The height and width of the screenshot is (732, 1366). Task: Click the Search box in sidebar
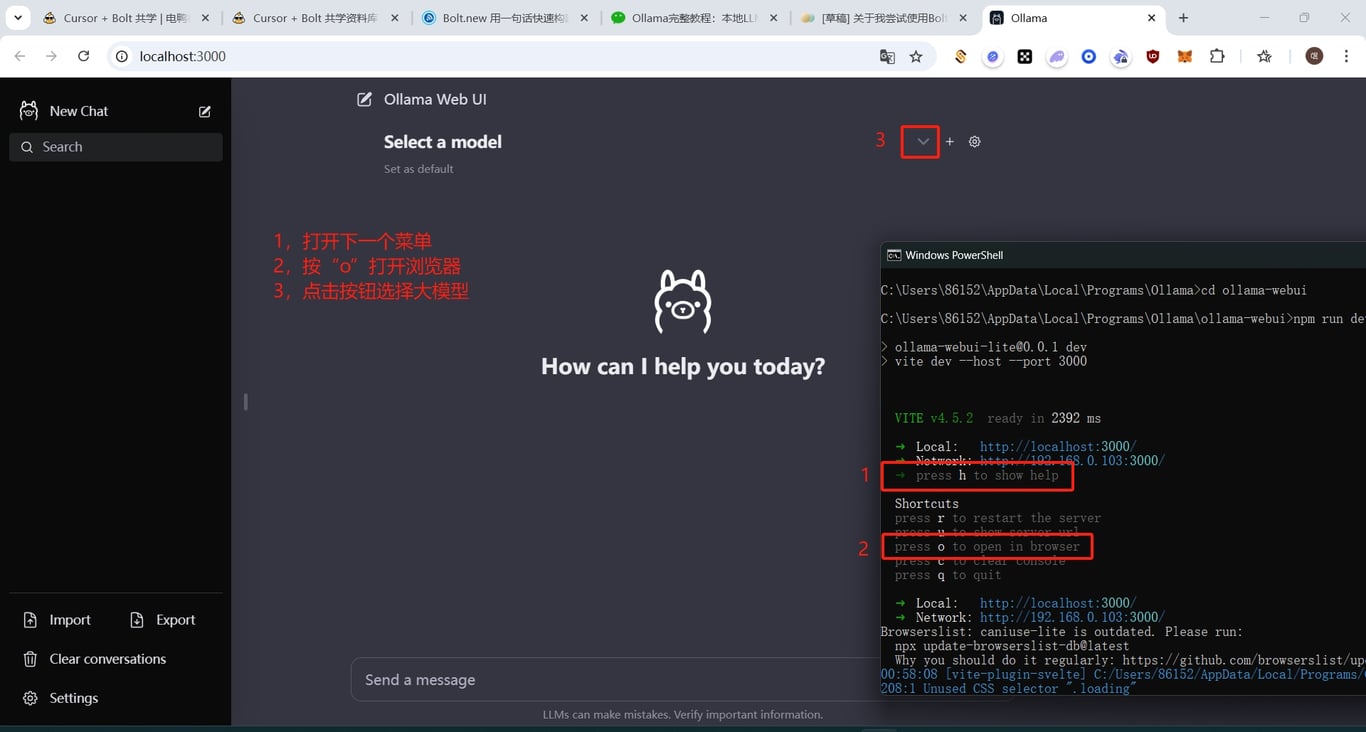coord(116,147)
